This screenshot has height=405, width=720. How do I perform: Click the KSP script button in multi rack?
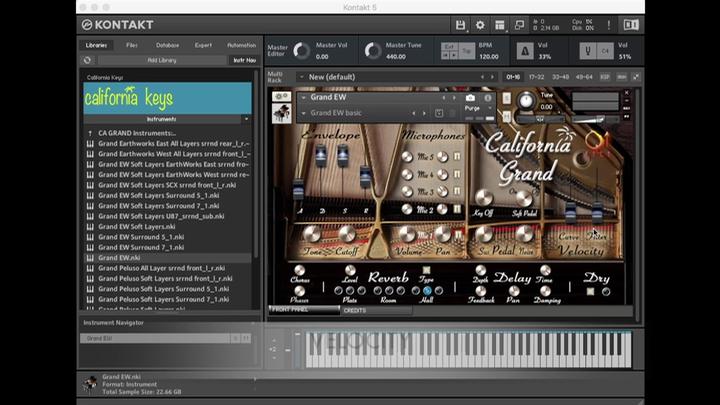pyautogui.click(x=605, y=77)
